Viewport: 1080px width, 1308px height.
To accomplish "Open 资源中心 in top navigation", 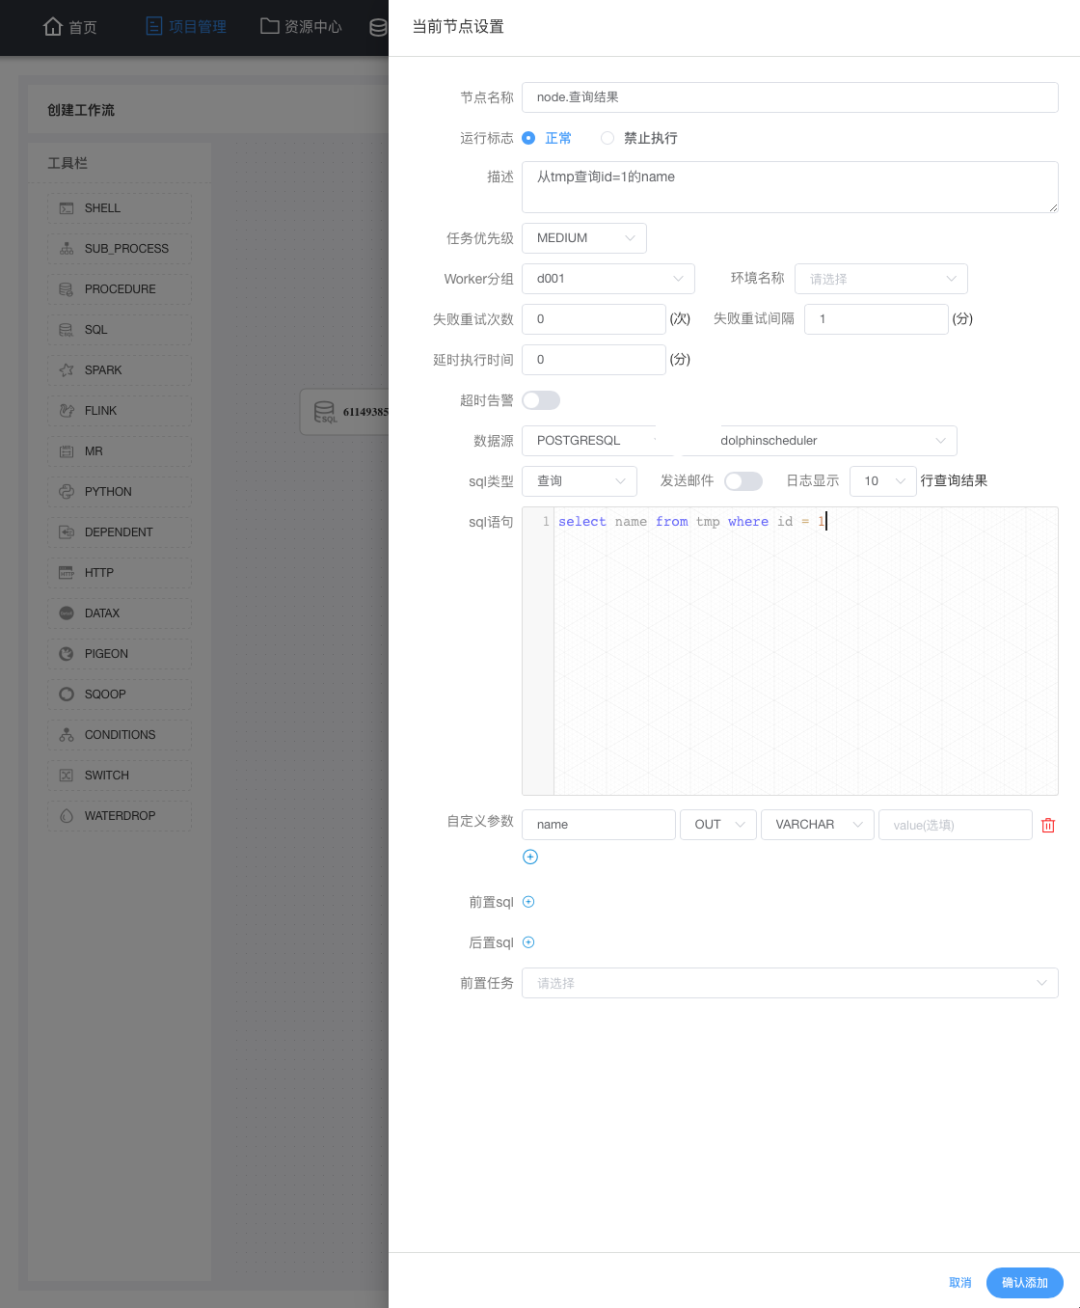I will tap(301, 27).
